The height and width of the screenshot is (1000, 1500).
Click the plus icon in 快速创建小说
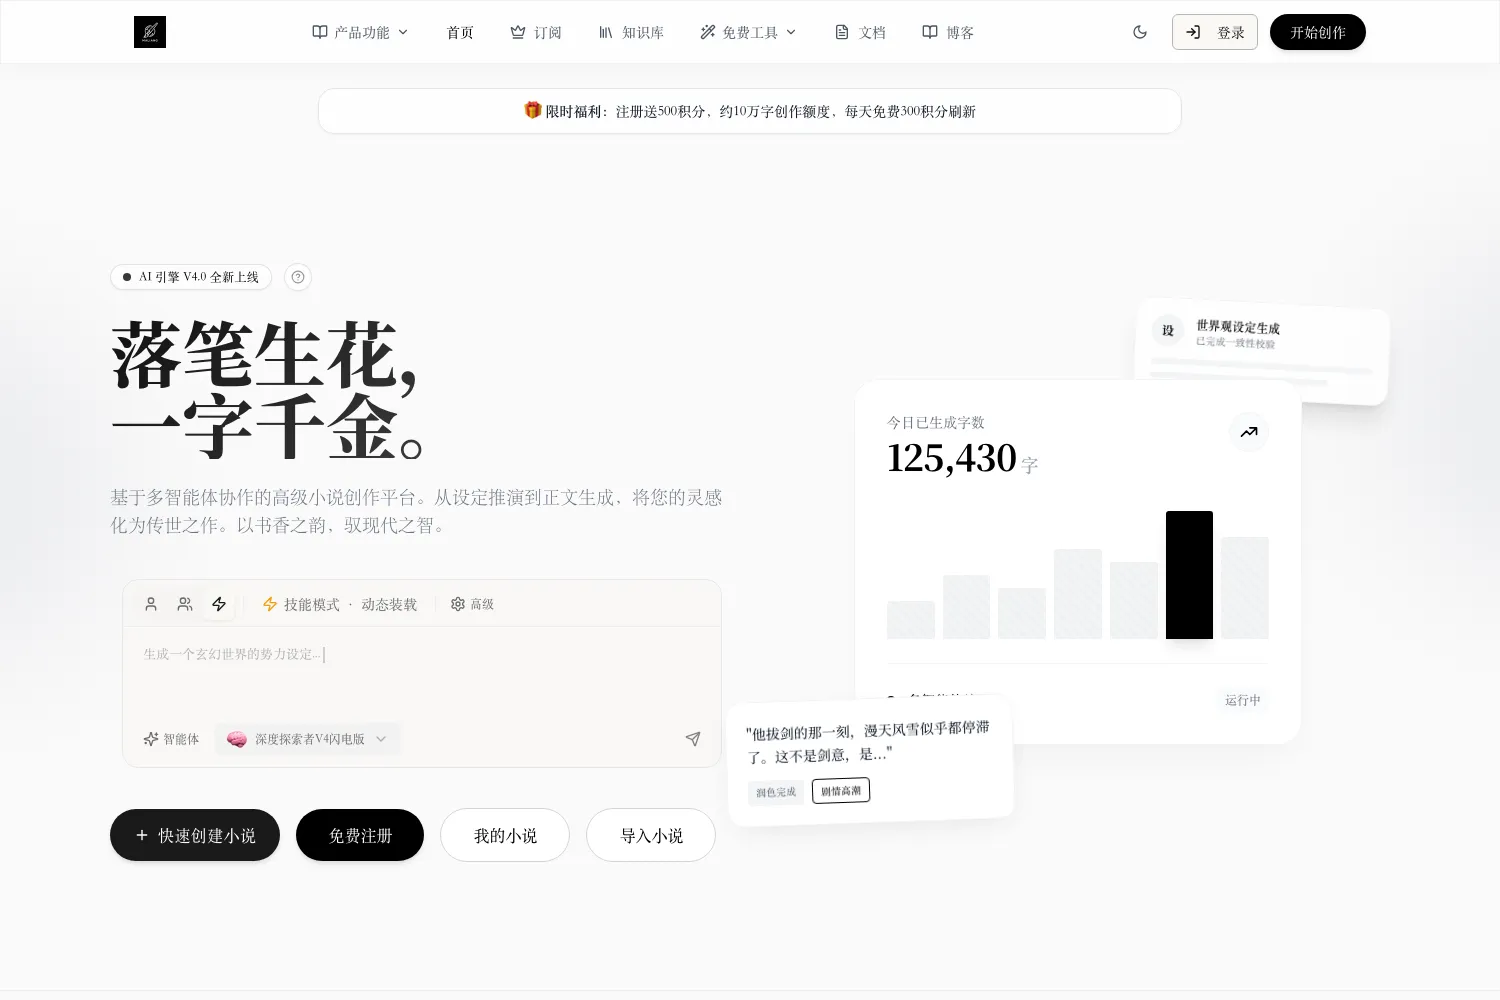(x=142, y=835)
